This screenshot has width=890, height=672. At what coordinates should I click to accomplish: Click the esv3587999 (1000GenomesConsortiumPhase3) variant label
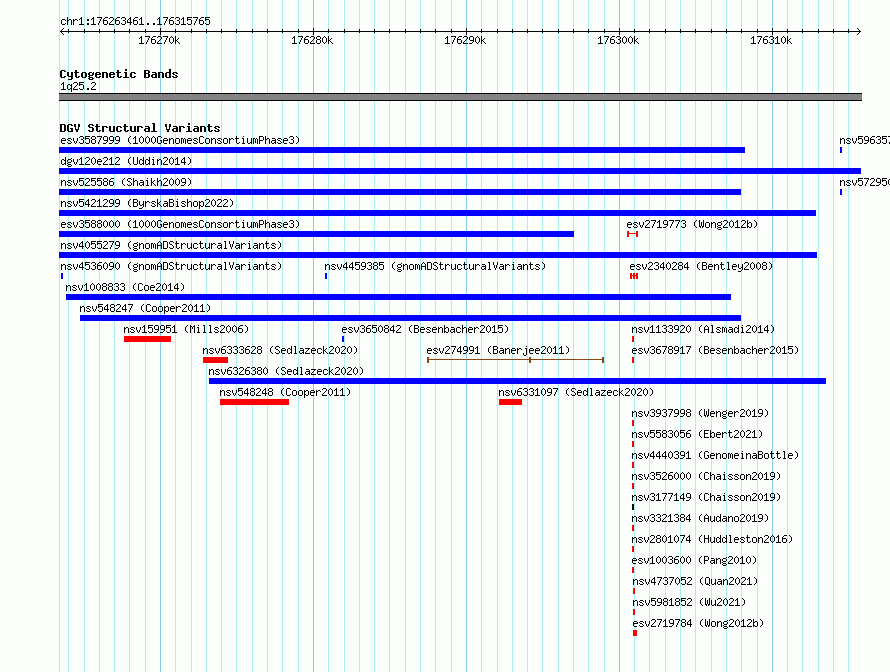(x=180, y=140)
